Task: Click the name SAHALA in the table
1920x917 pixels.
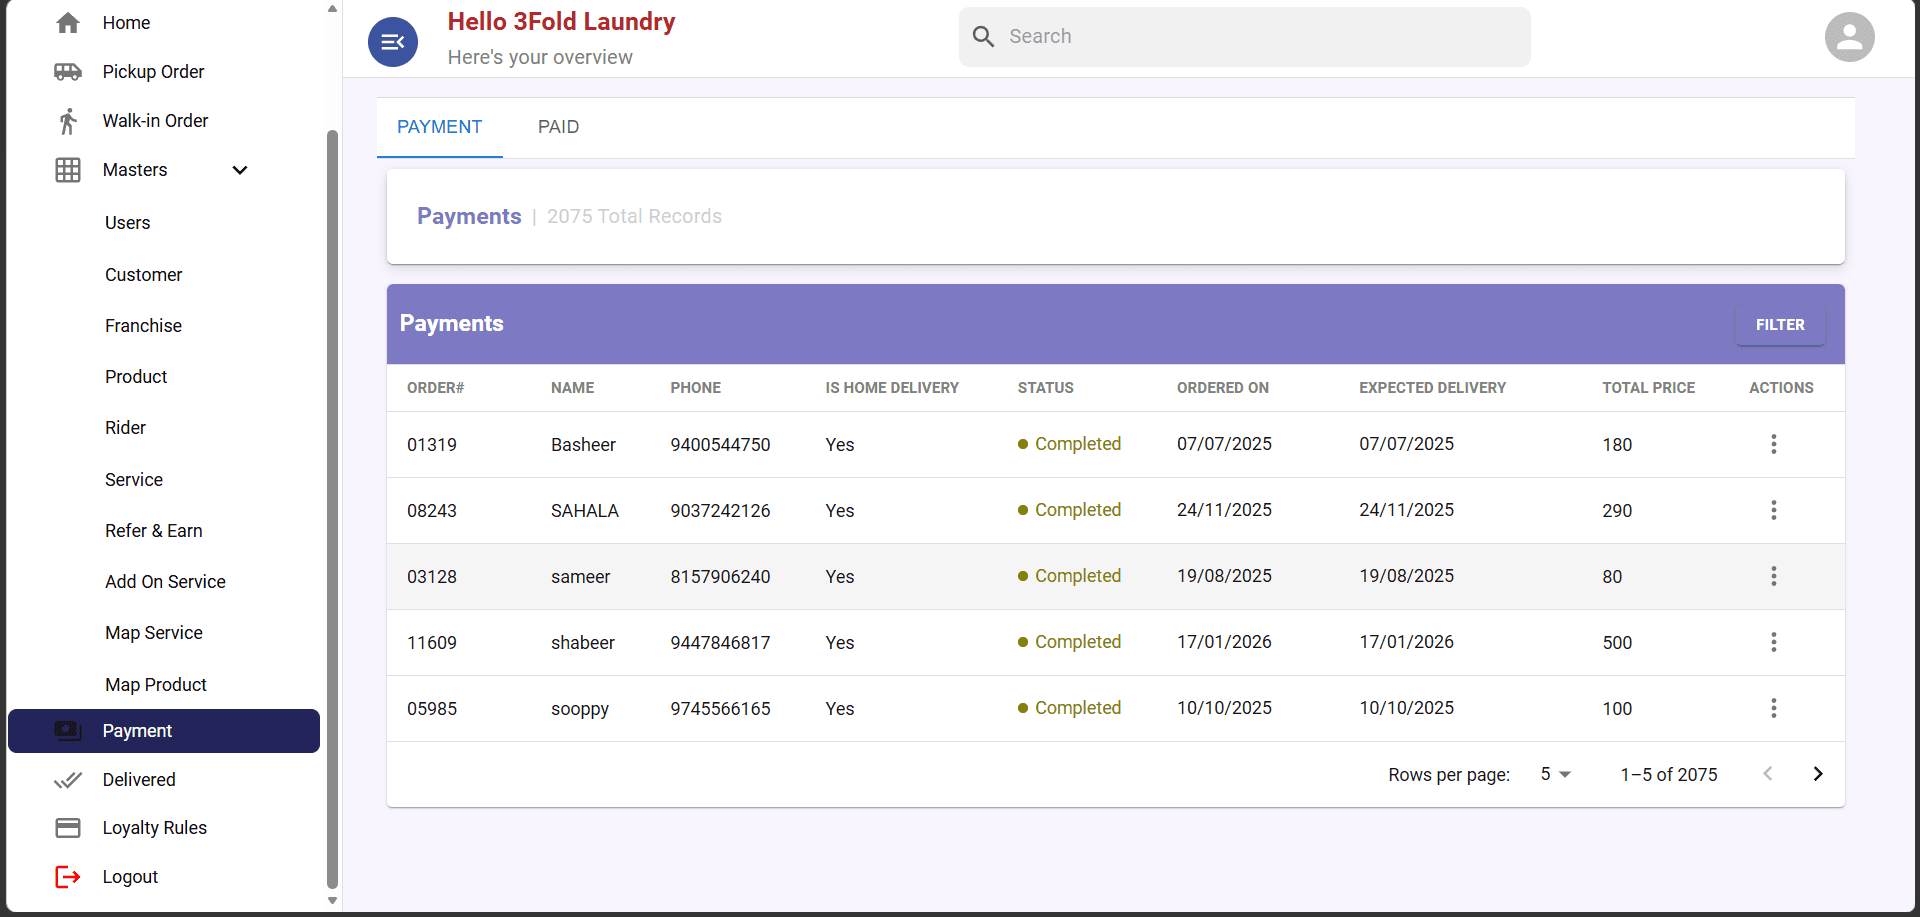Action: [x=585, y=511]
